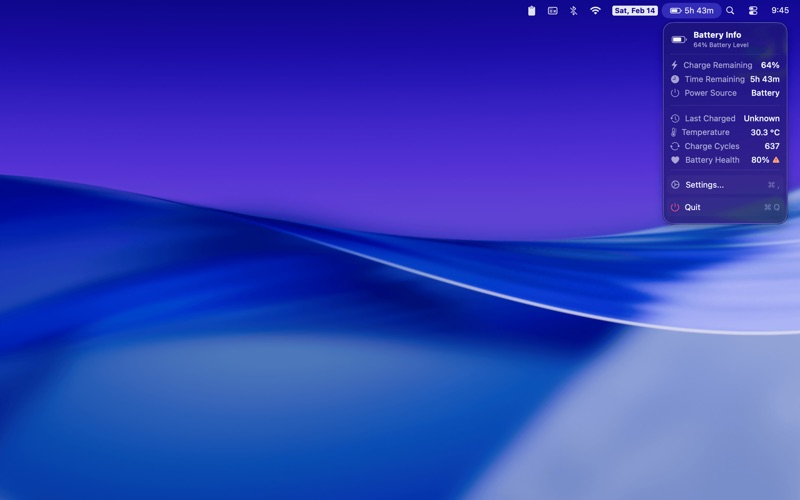800x500 pixels.
Task: Click the clock icon beside Time Remaining
Action: tap(674, 79)
